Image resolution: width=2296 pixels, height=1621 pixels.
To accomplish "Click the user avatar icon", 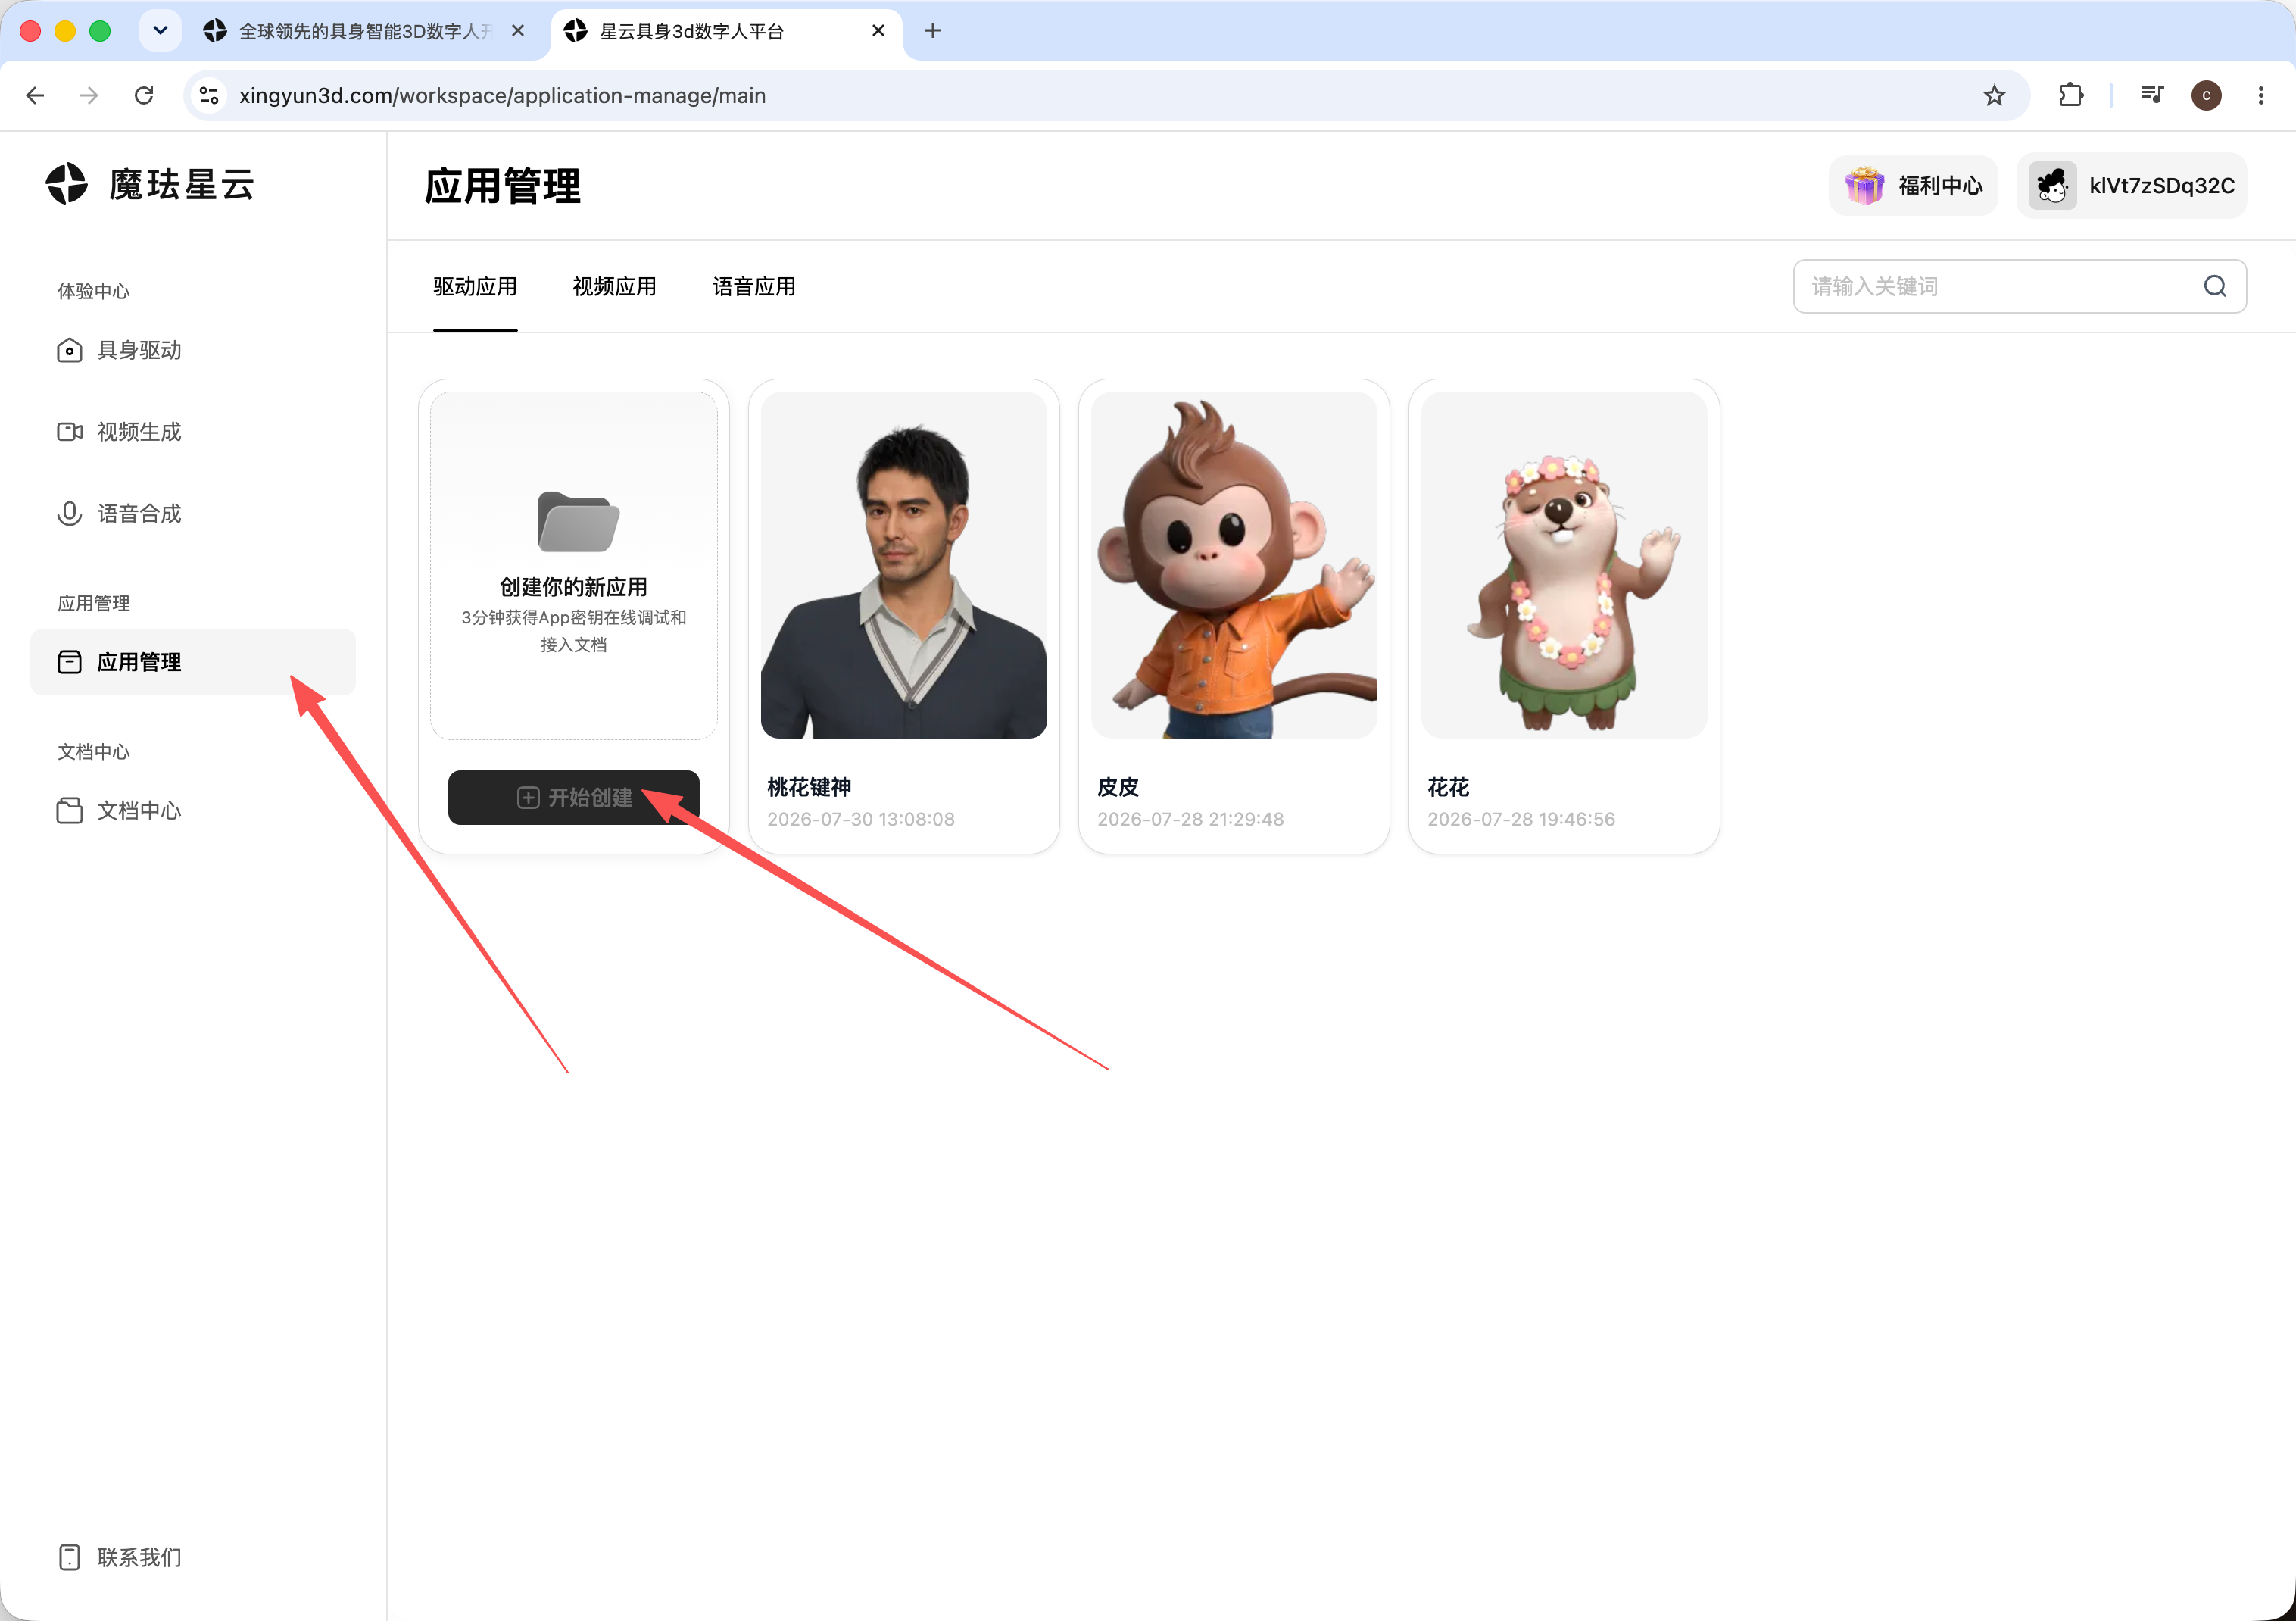I will tap(2052, 186).
